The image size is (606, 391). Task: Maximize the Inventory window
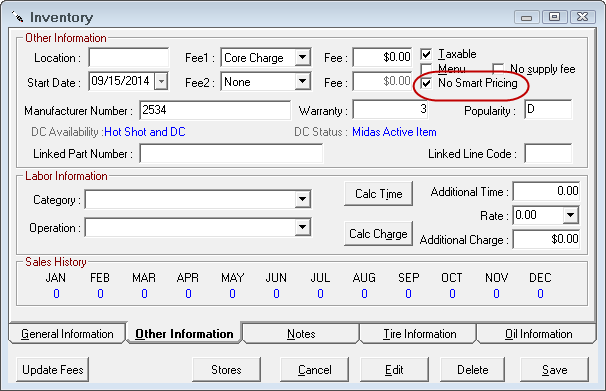(555, 17)
